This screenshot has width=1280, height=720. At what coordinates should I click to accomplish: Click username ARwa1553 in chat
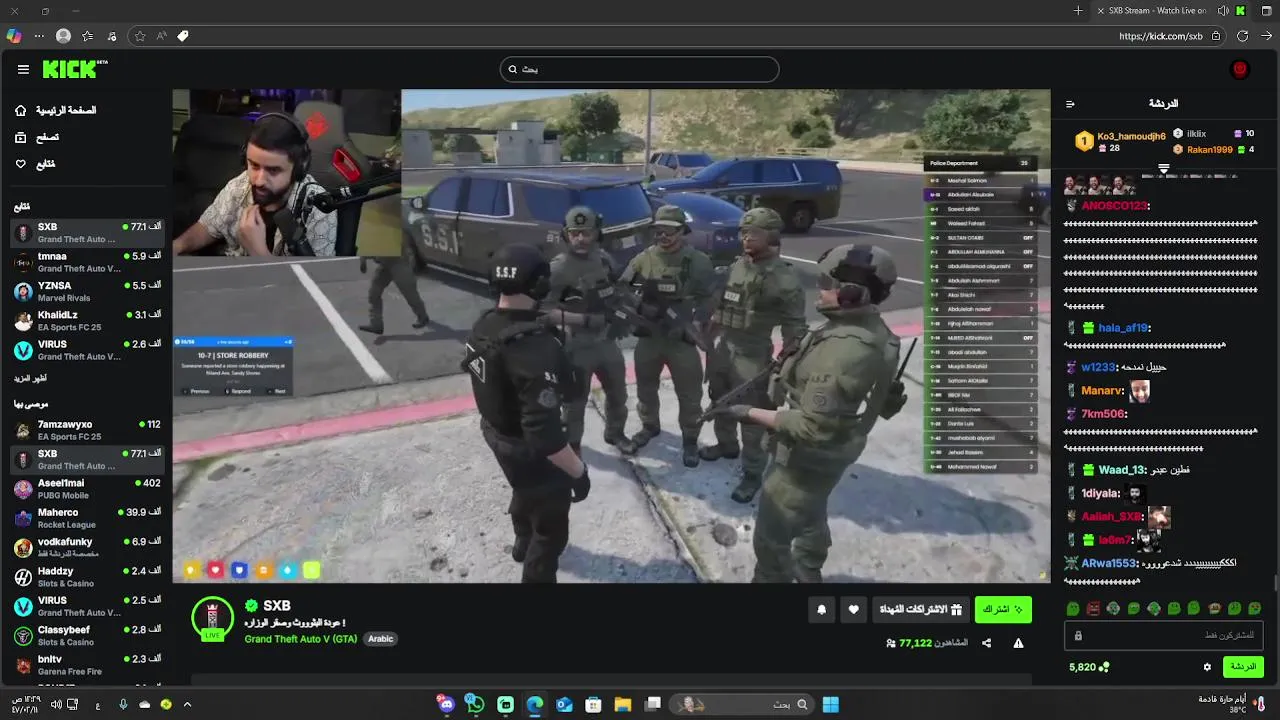coord(1110,564)
